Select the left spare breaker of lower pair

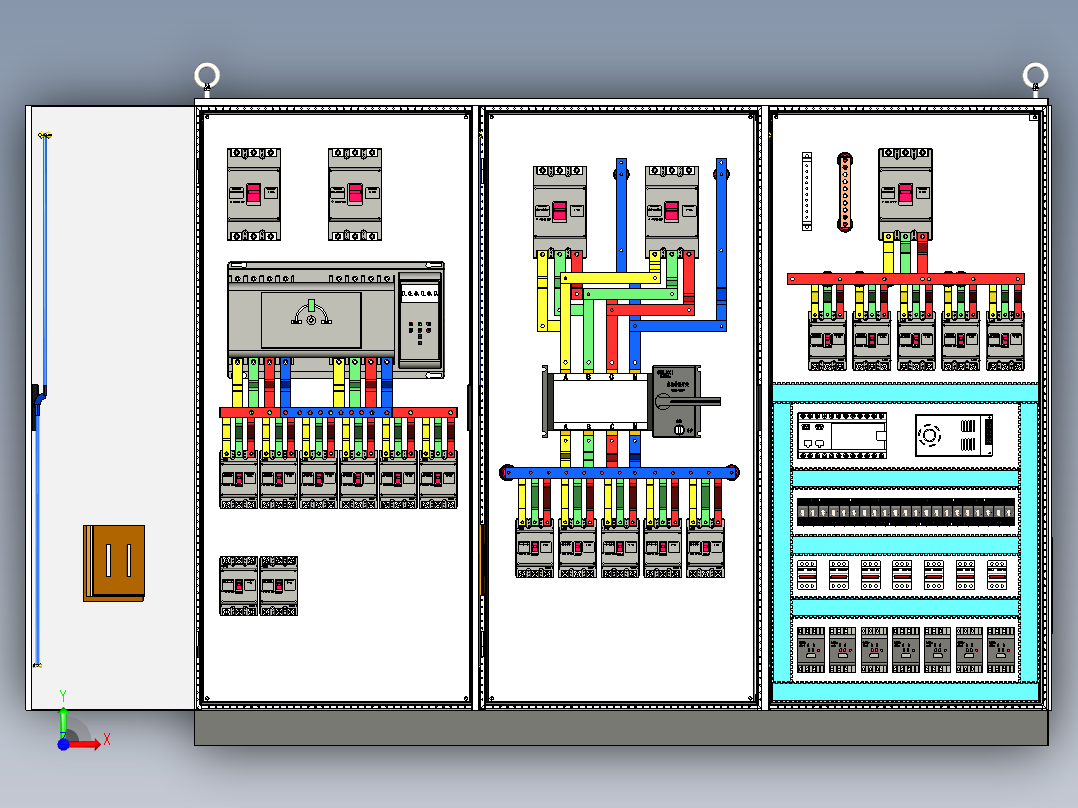[x=239, y=586]
